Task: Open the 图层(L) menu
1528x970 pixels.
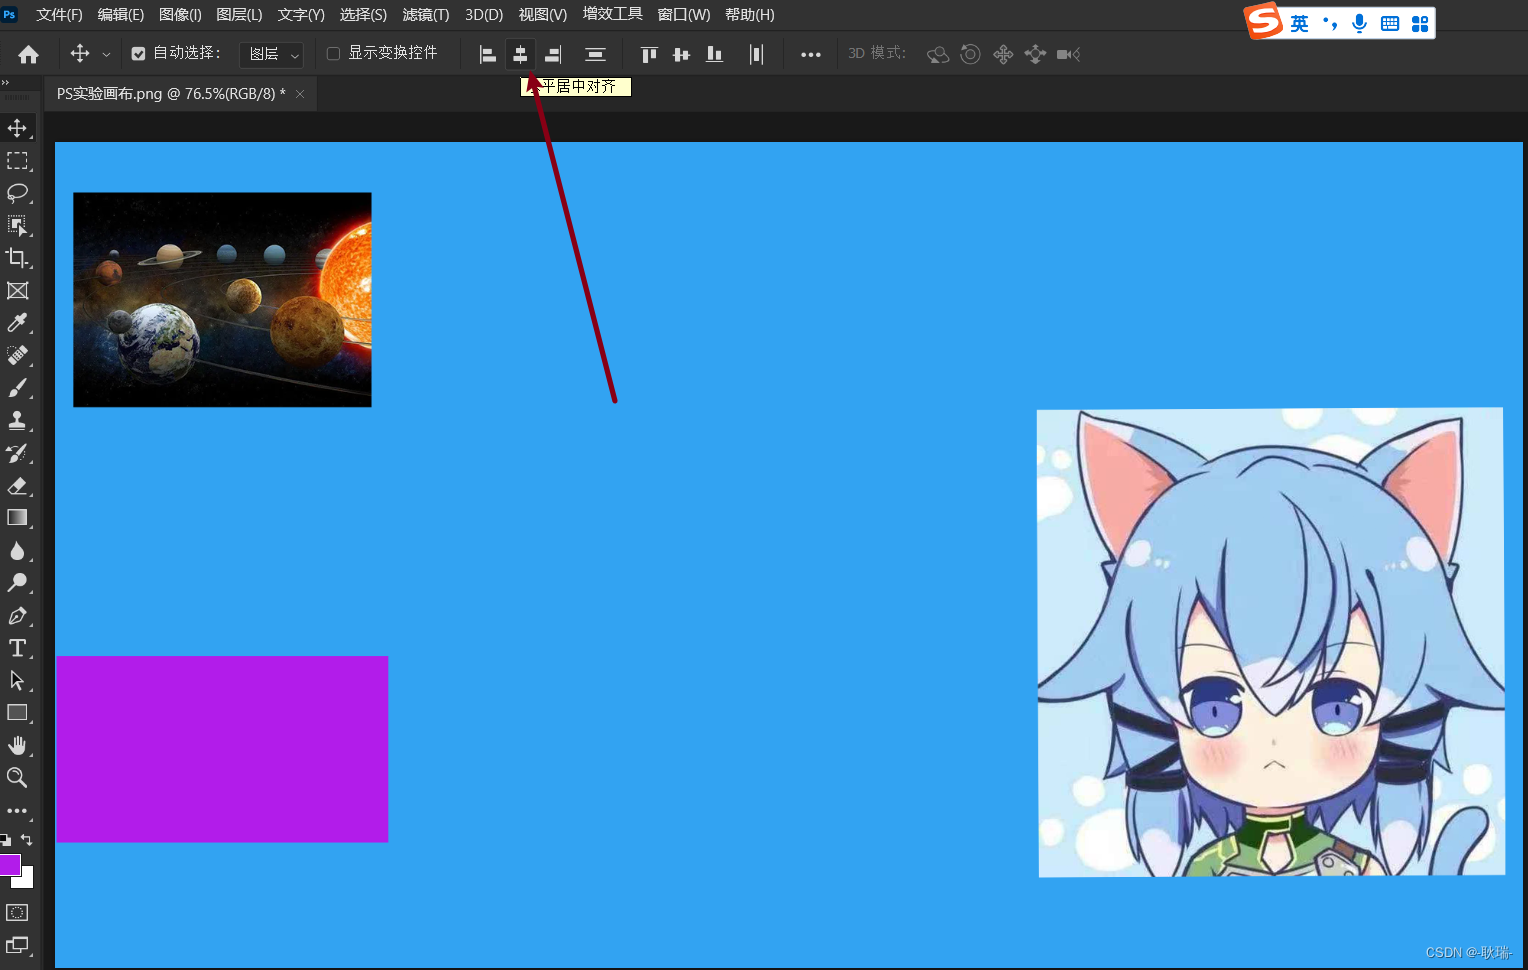Action: pos(239,15)
